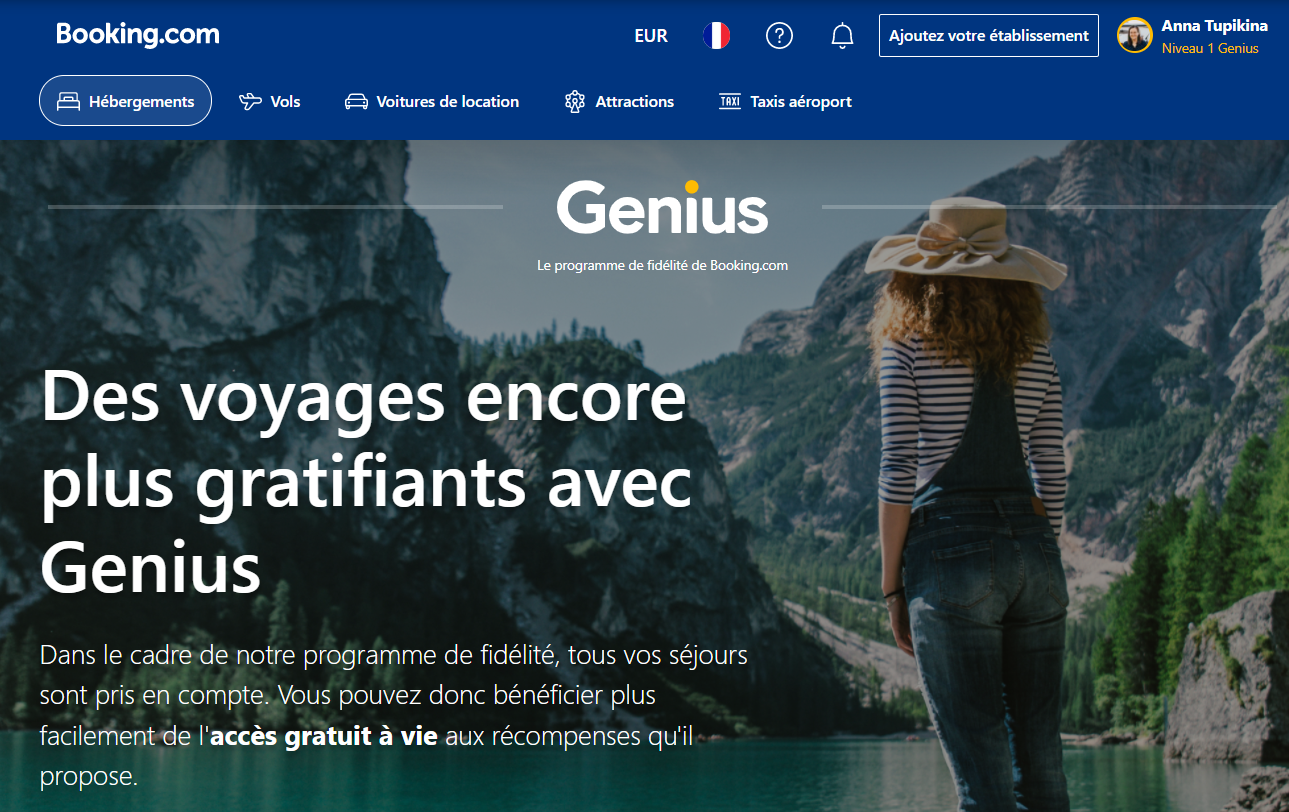Click the bed icon in Hébergements
Screen dimensions: 1289x812
[68, 101]
